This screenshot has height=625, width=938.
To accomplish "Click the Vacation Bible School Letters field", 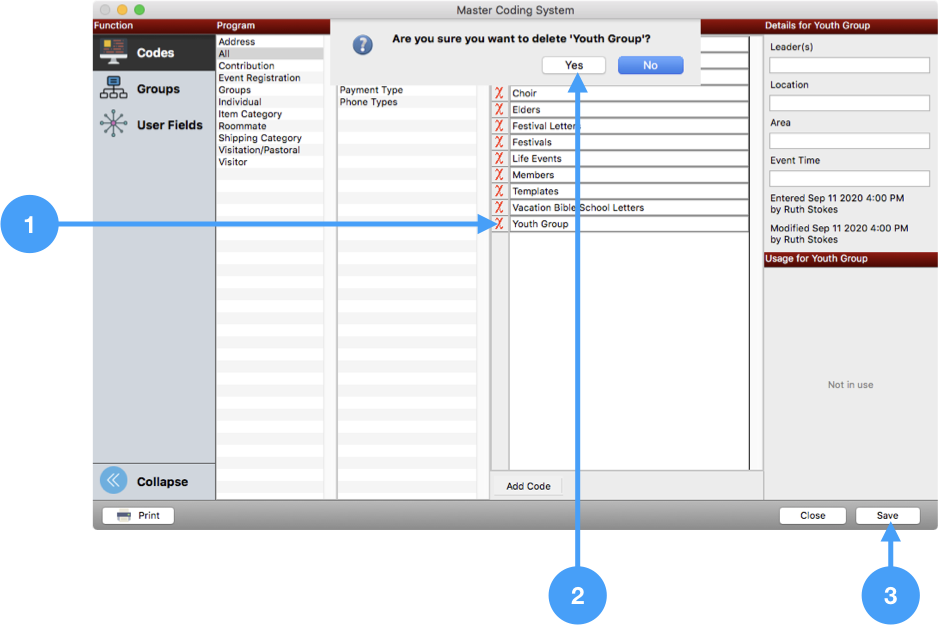I will coord(629,208).
